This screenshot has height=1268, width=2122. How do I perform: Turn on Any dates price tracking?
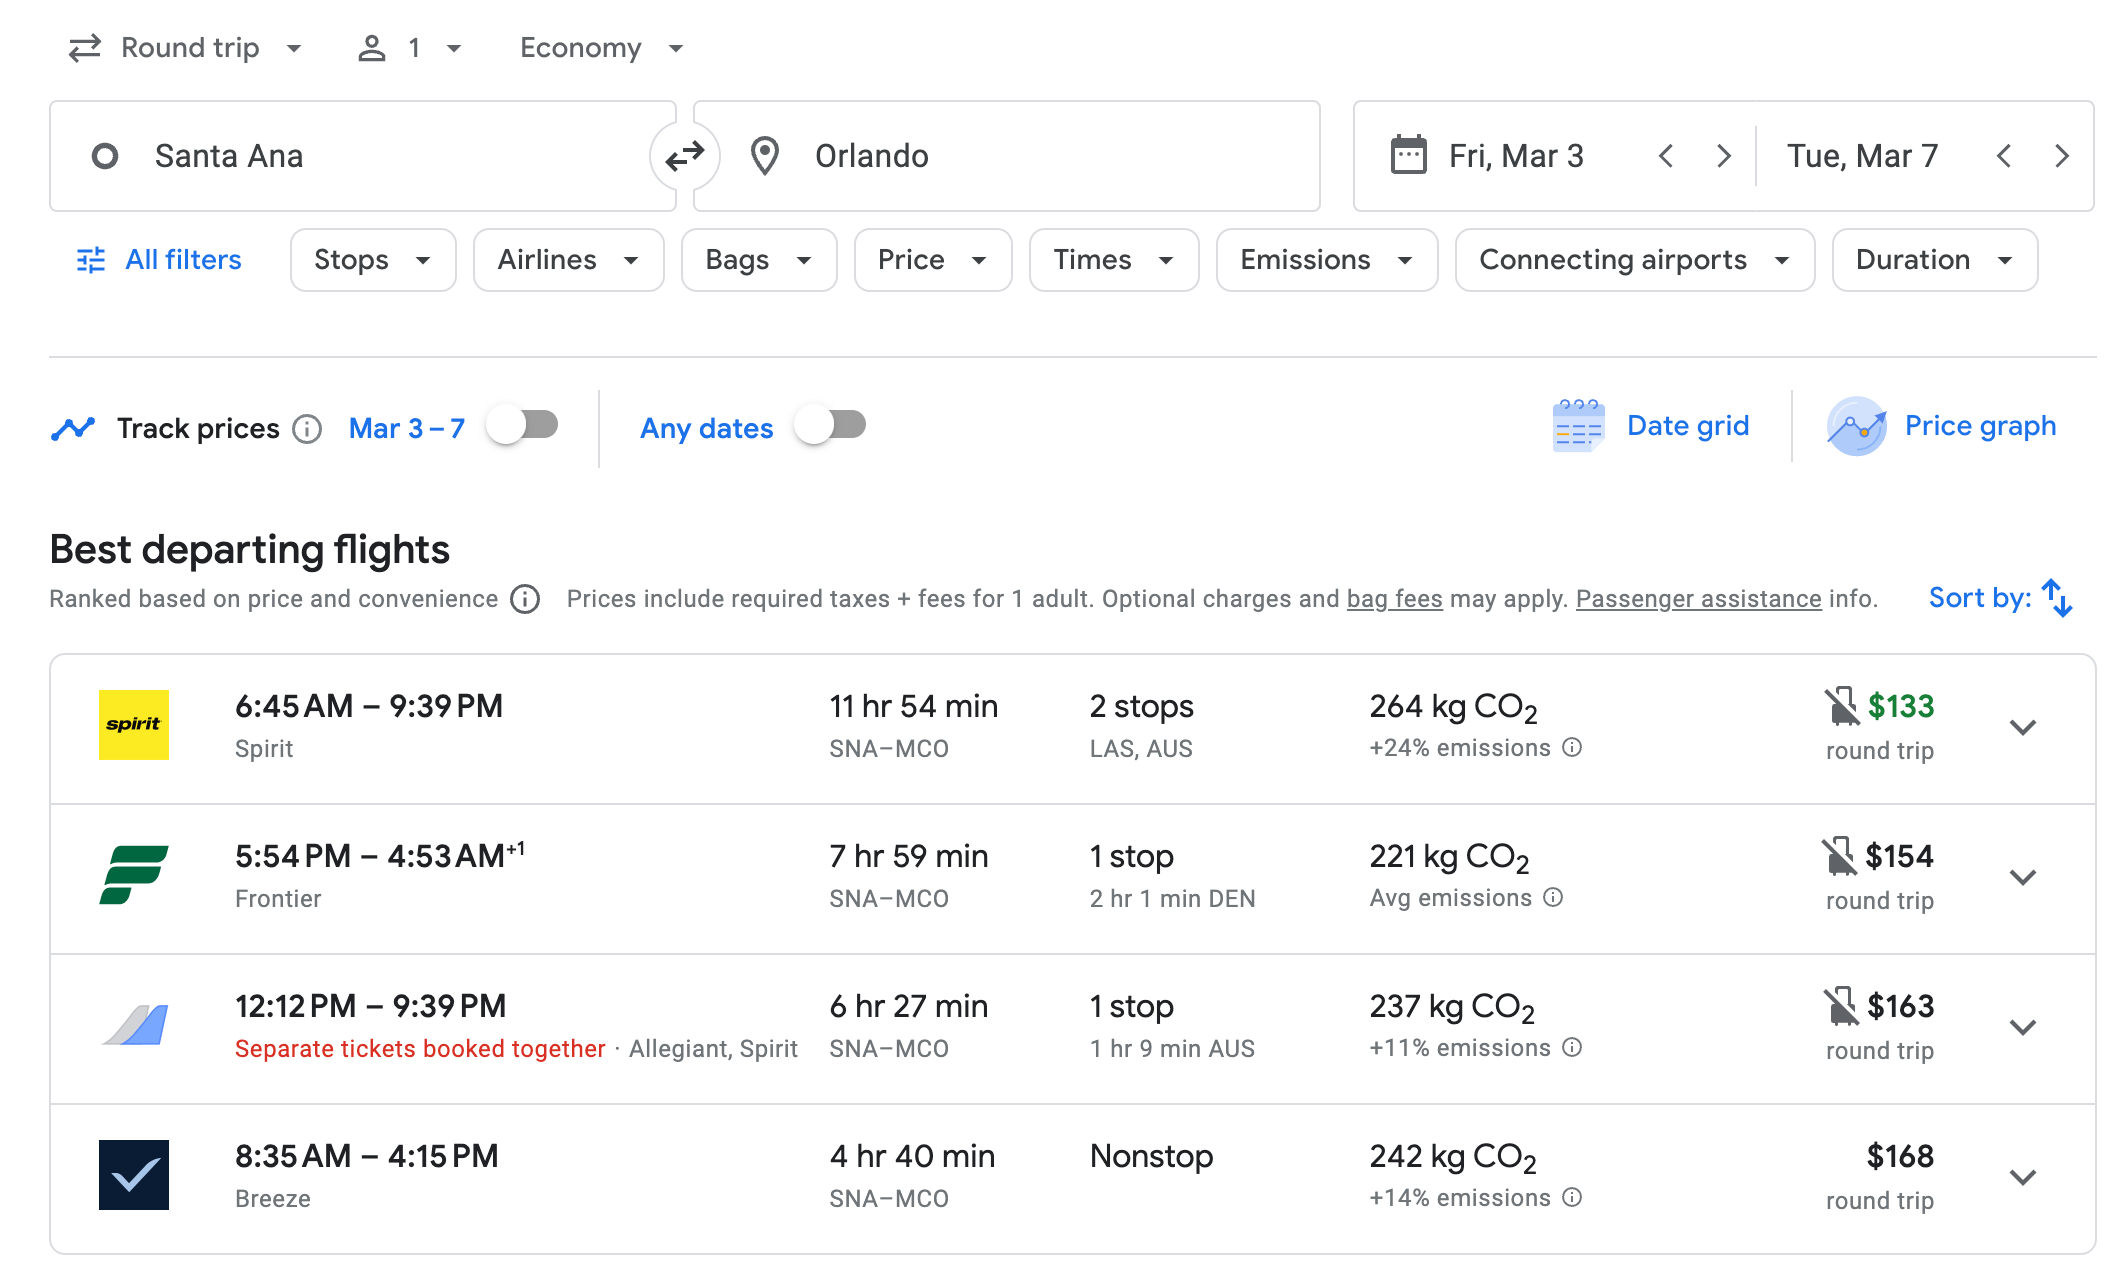click(x=831, y=426)
